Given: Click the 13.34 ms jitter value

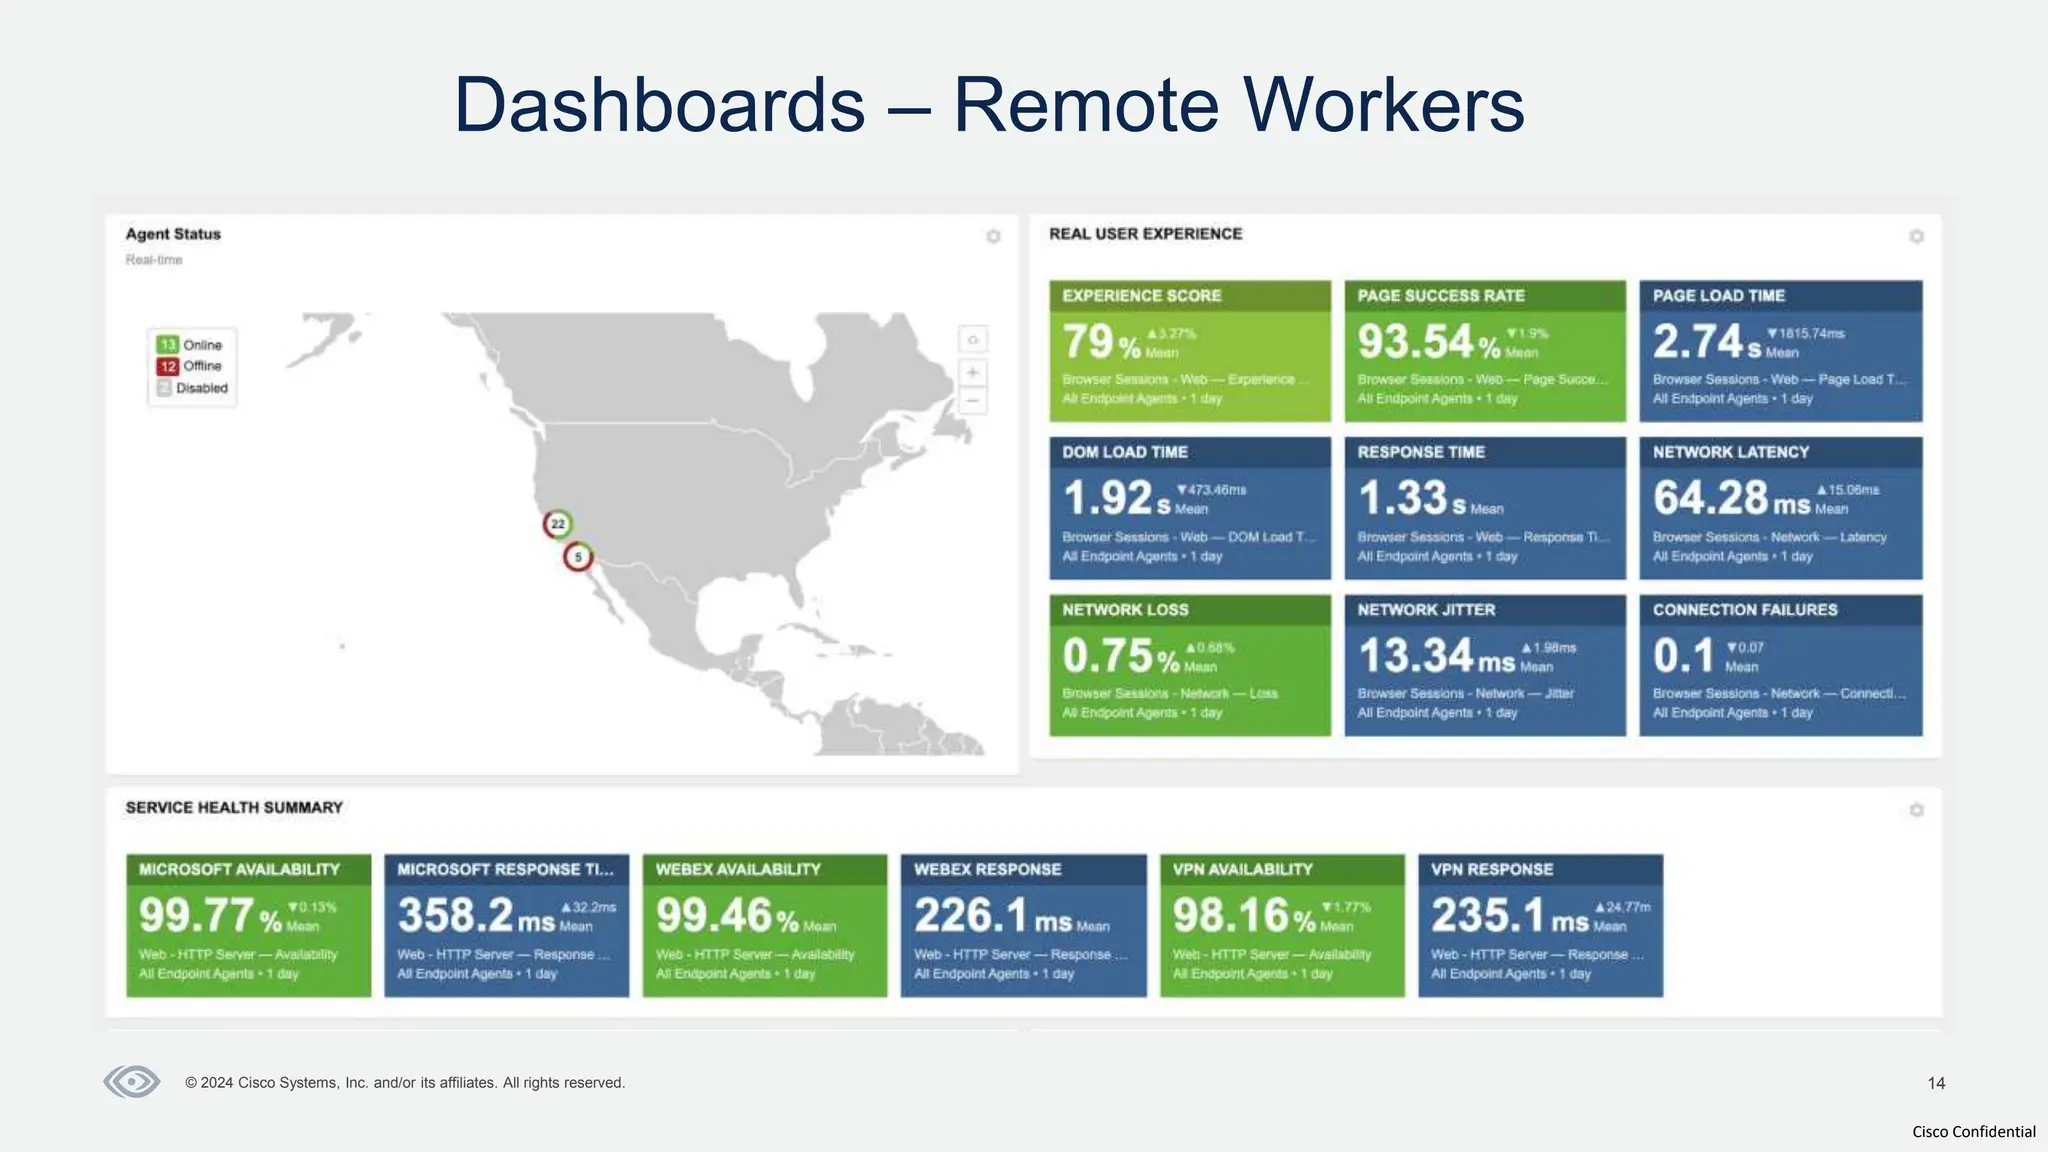Looking at the screenshot, I should point(1436,656).
